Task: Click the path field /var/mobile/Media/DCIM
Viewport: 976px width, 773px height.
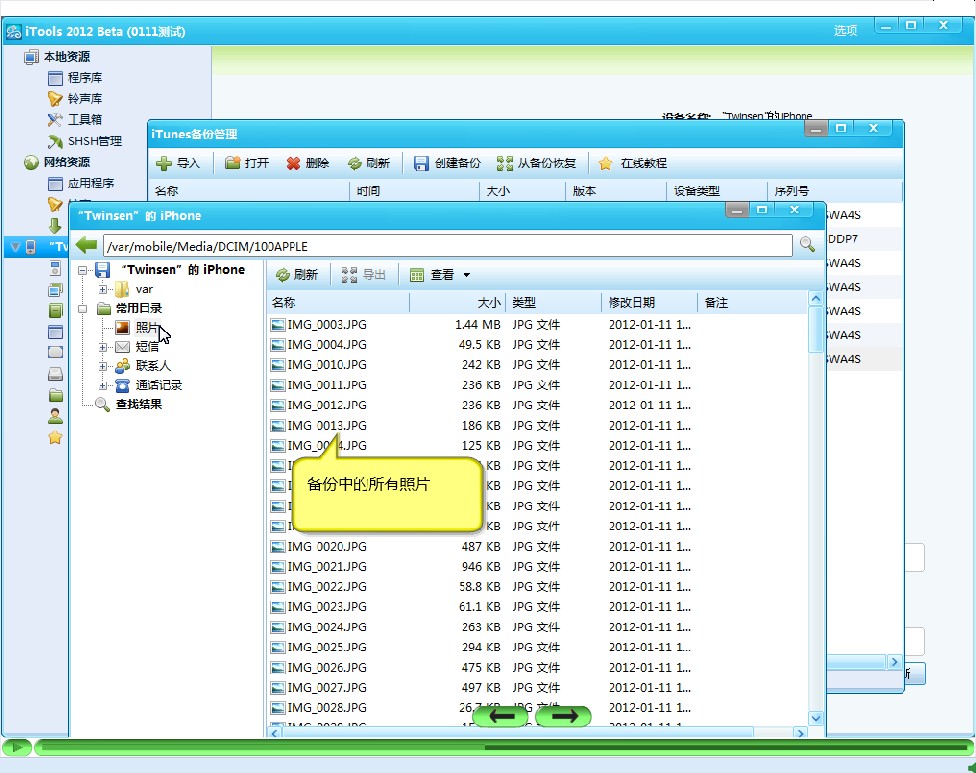Action: point(448,246)
